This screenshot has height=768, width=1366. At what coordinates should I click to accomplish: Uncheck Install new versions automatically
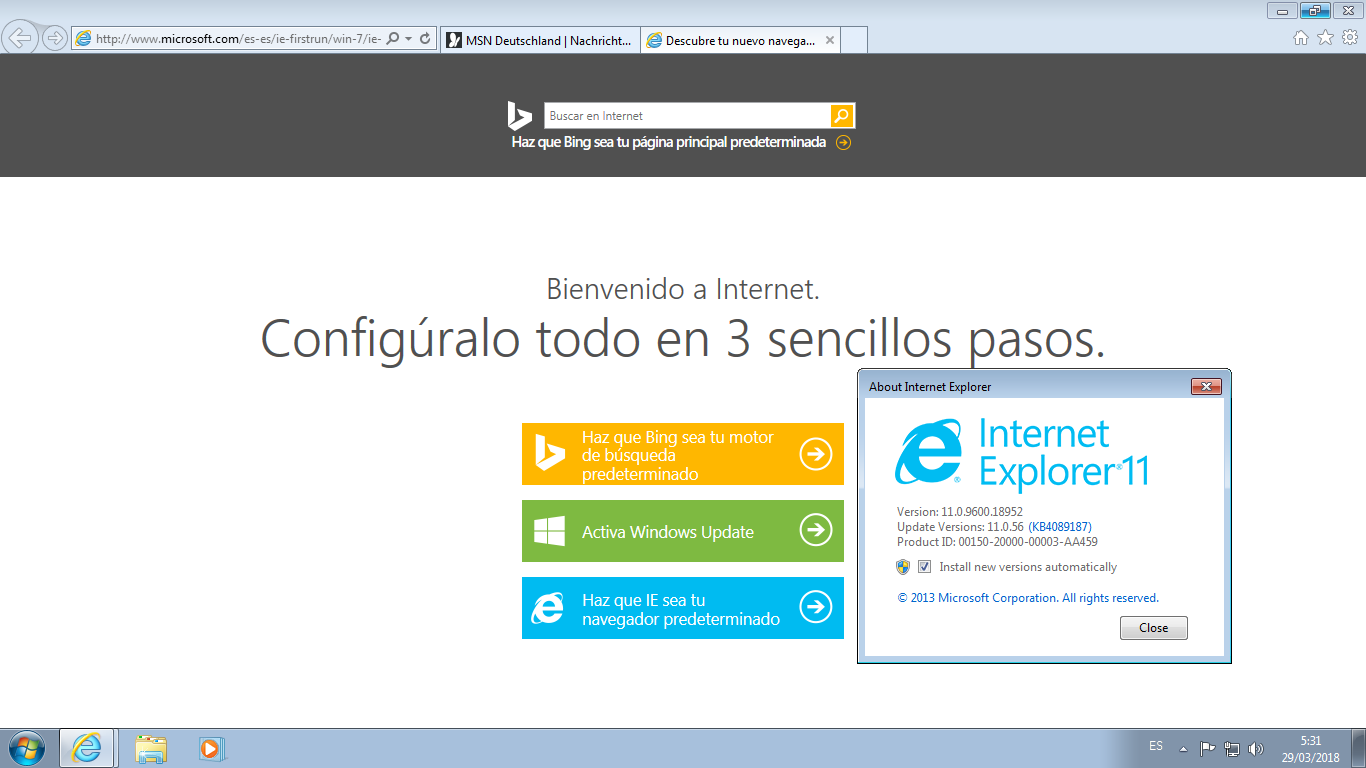924,567
